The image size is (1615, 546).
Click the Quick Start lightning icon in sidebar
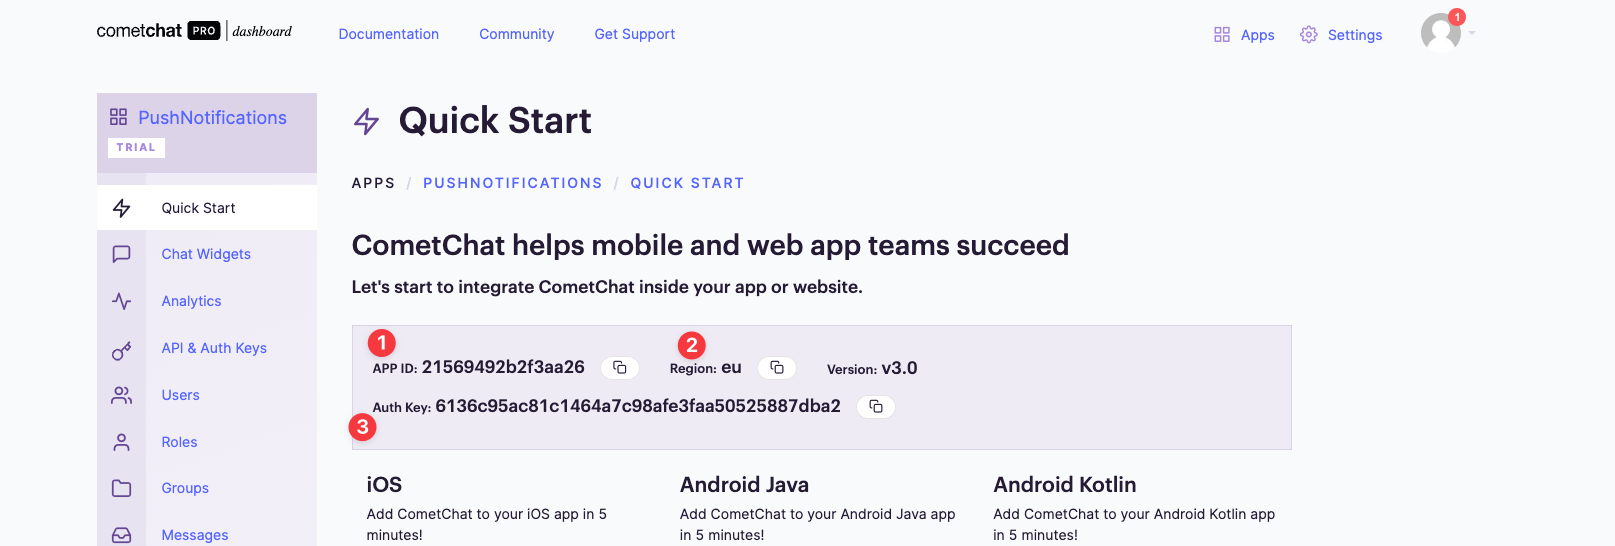point(122,208)
